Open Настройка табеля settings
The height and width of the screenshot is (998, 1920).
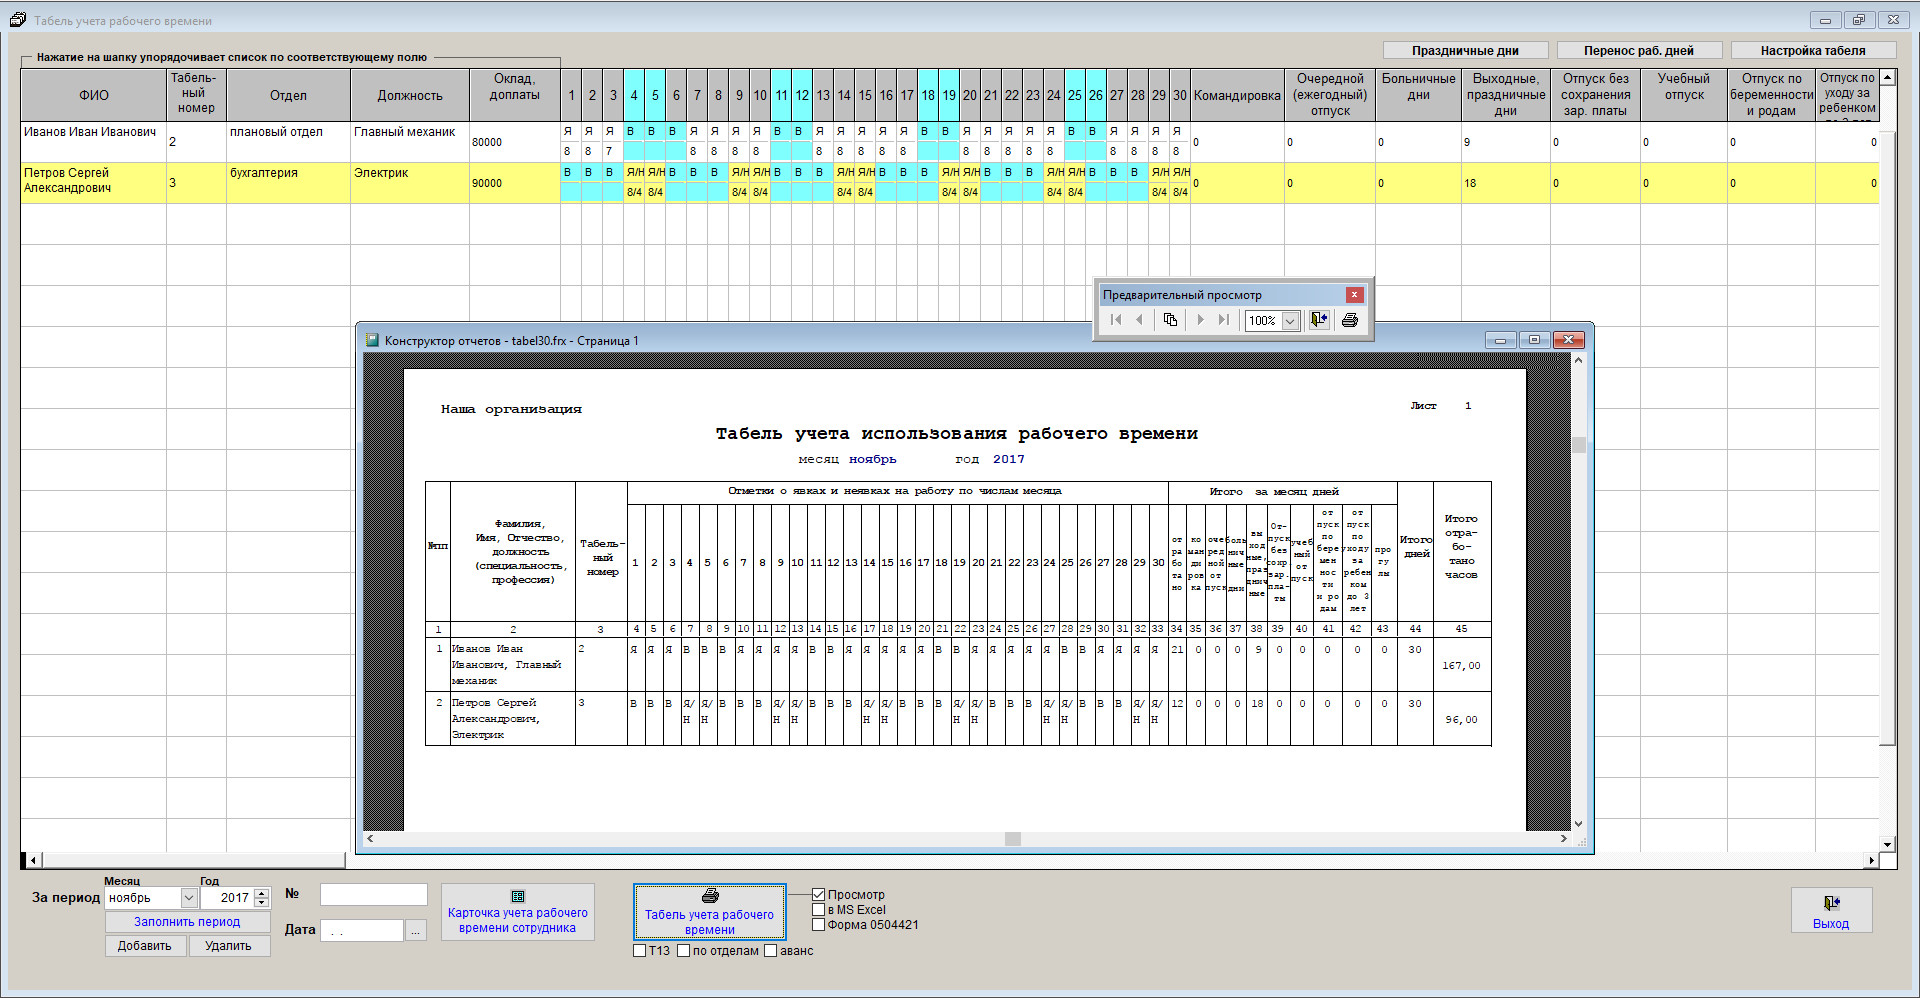tap(1812, 51)
